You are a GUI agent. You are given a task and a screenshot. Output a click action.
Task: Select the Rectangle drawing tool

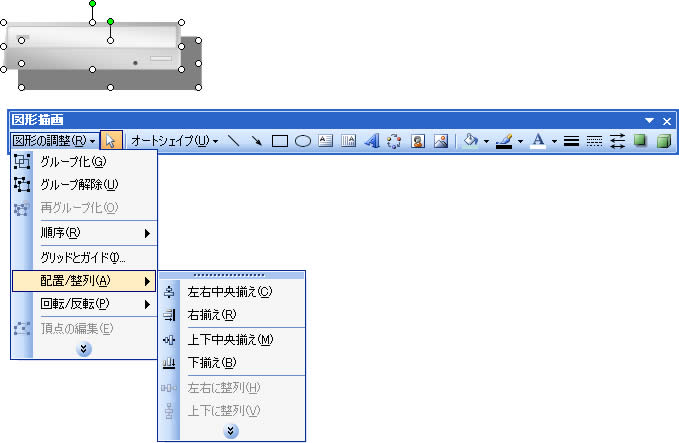[x=280, y=141]
